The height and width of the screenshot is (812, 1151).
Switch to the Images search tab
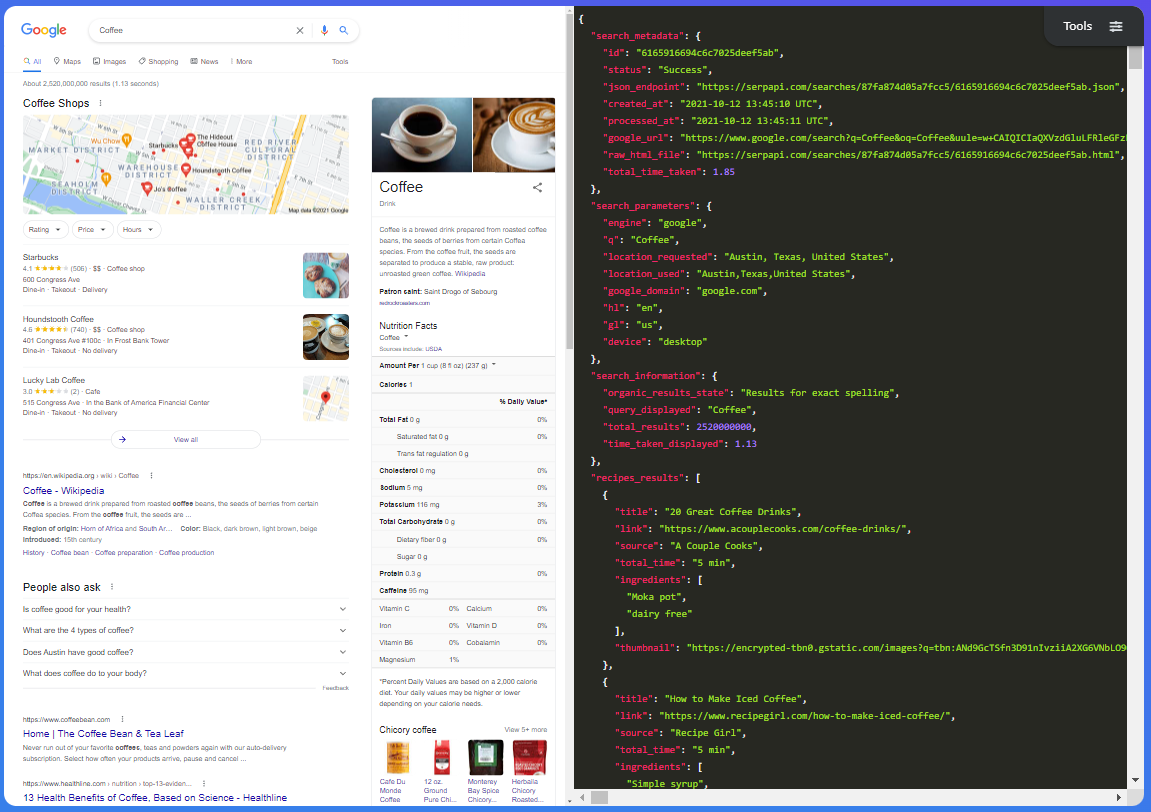[x=109, y=62]
